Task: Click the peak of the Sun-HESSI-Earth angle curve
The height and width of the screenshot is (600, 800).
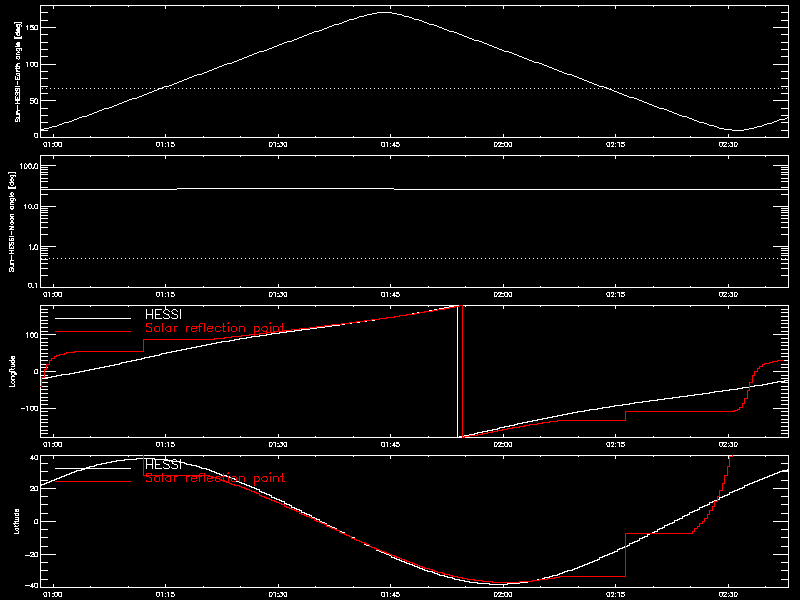Action: [x=384, y=13]
